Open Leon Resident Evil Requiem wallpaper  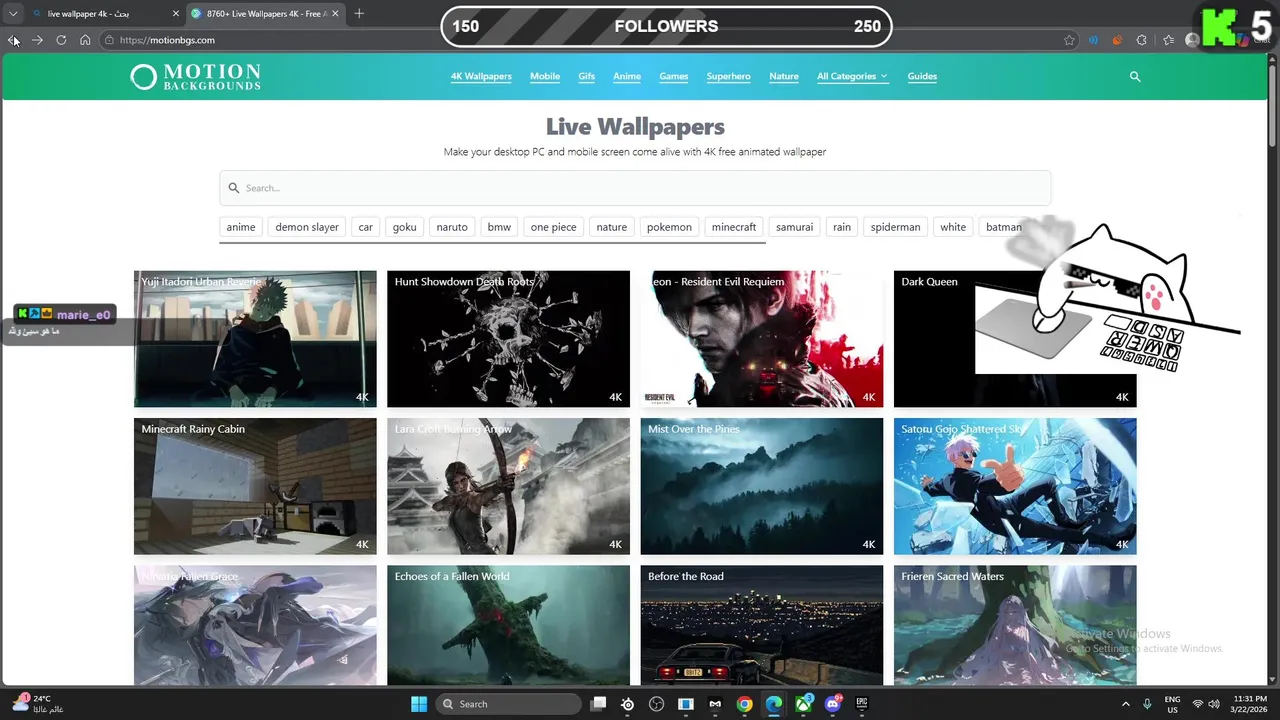pos(762,339)
